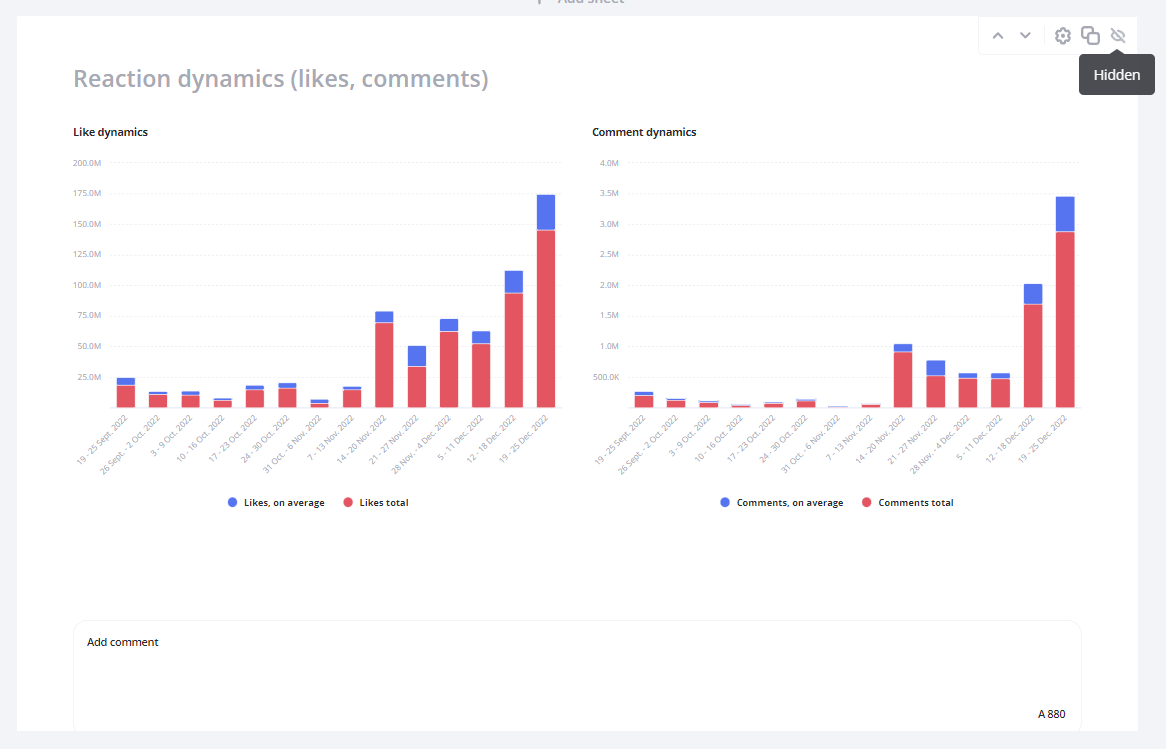The image size is (1166, 749).
Task: Click the move-up chevron arrow
Action: click(x=997, y=36)
